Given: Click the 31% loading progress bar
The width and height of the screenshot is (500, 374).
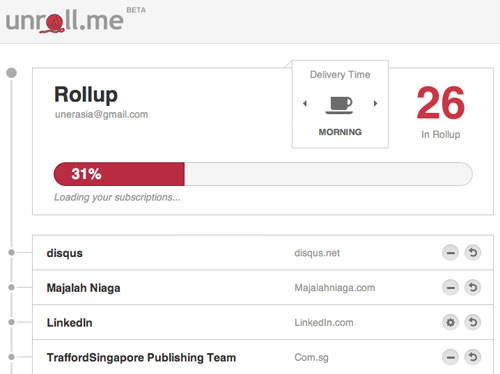Looking at the screenshot, I should click(x=263, y=174).
